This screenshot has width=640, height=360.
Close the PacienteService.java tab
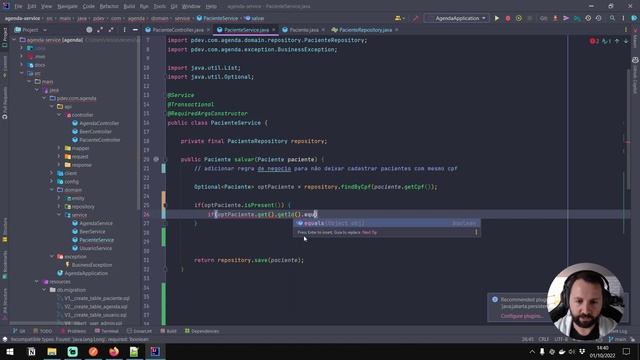pos(273,30)
